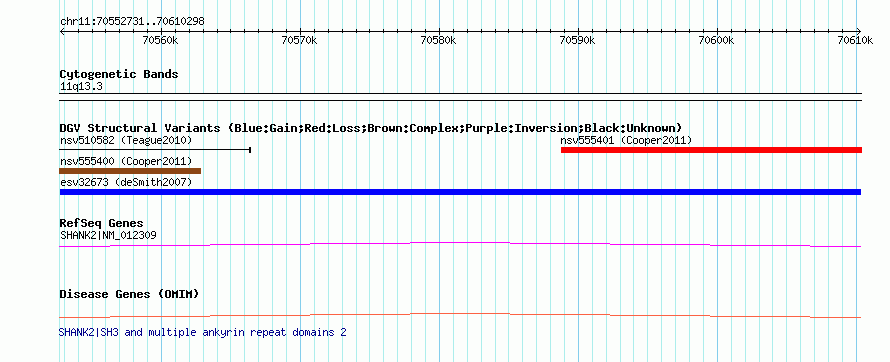Viewport: 890px width, 362px height.
Task: Click the Cytogenetic Bands track heading
Action: (x=119, y=74)
